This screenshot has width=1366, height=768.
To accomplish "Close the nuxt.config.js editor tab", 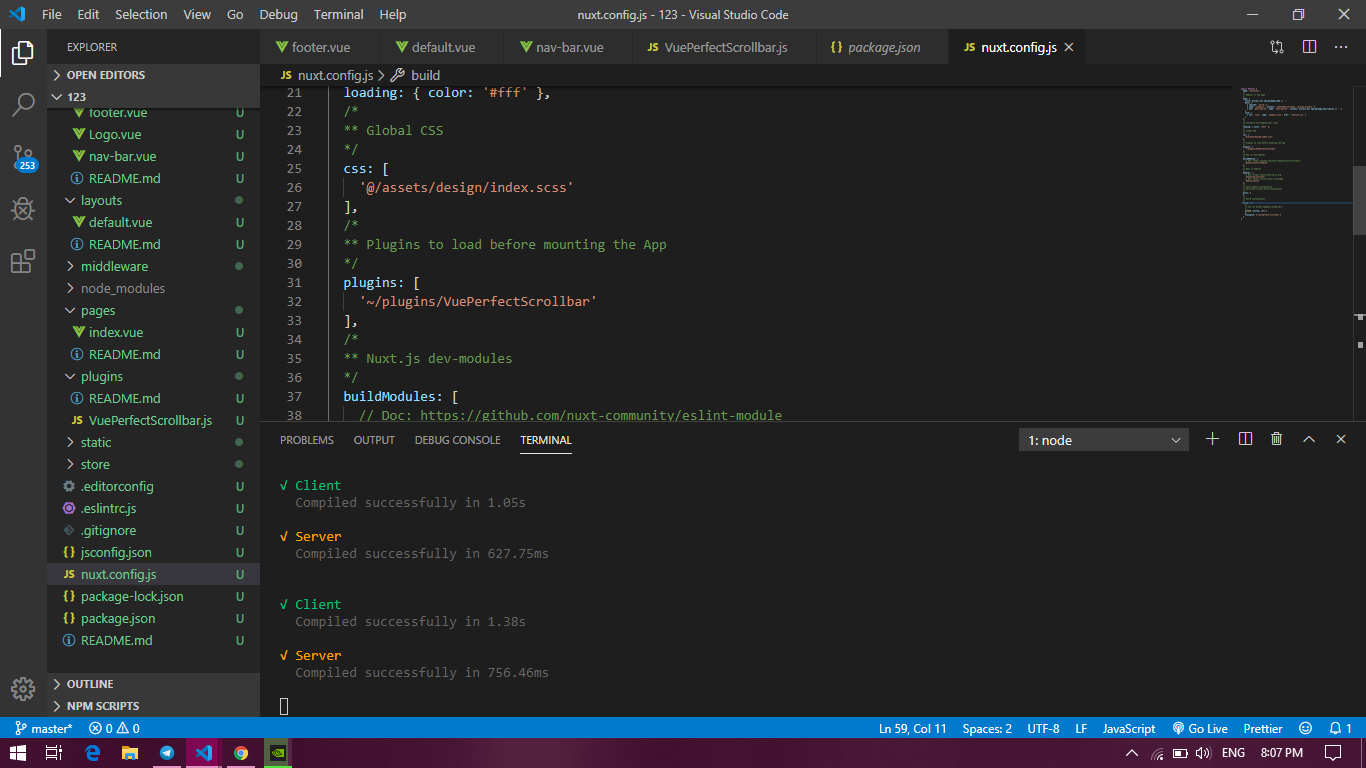I will [x=1069, y=47].
